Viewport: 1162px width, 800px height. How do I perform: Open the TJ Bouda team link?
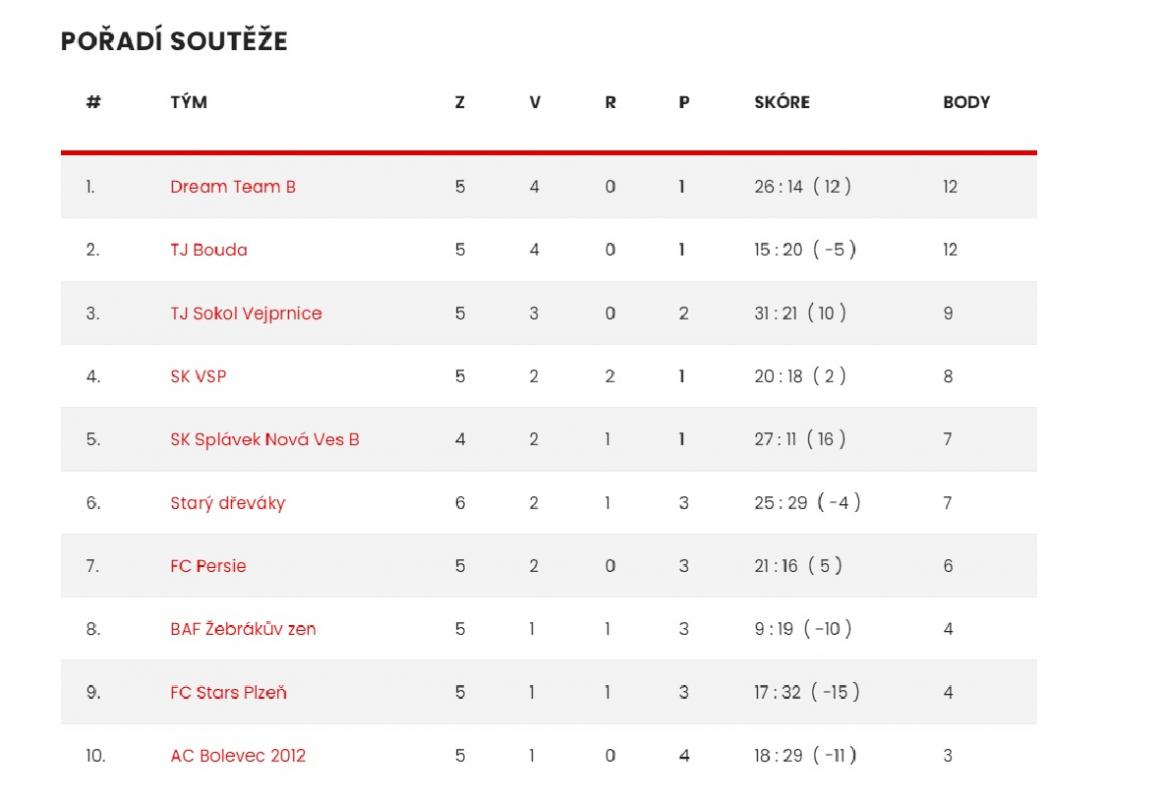pyautogui.click(x=208, y=250)
